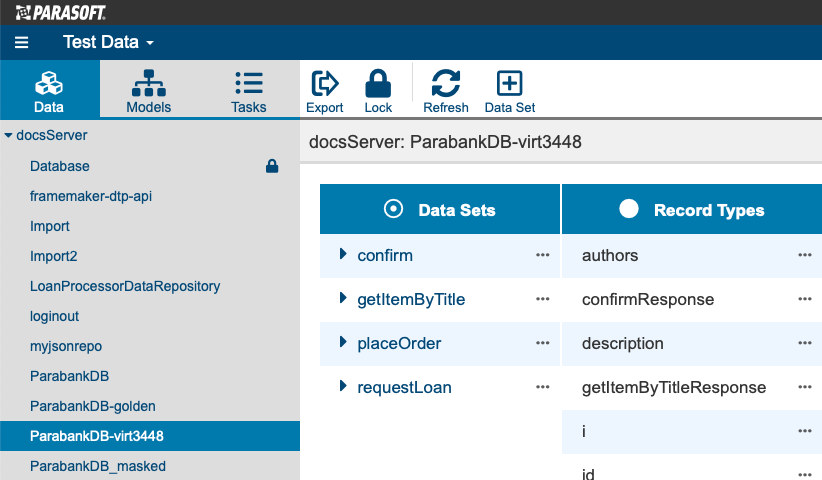Open the myjsonrepo repository
Screen dimensions: 822x480
[66, 346]
